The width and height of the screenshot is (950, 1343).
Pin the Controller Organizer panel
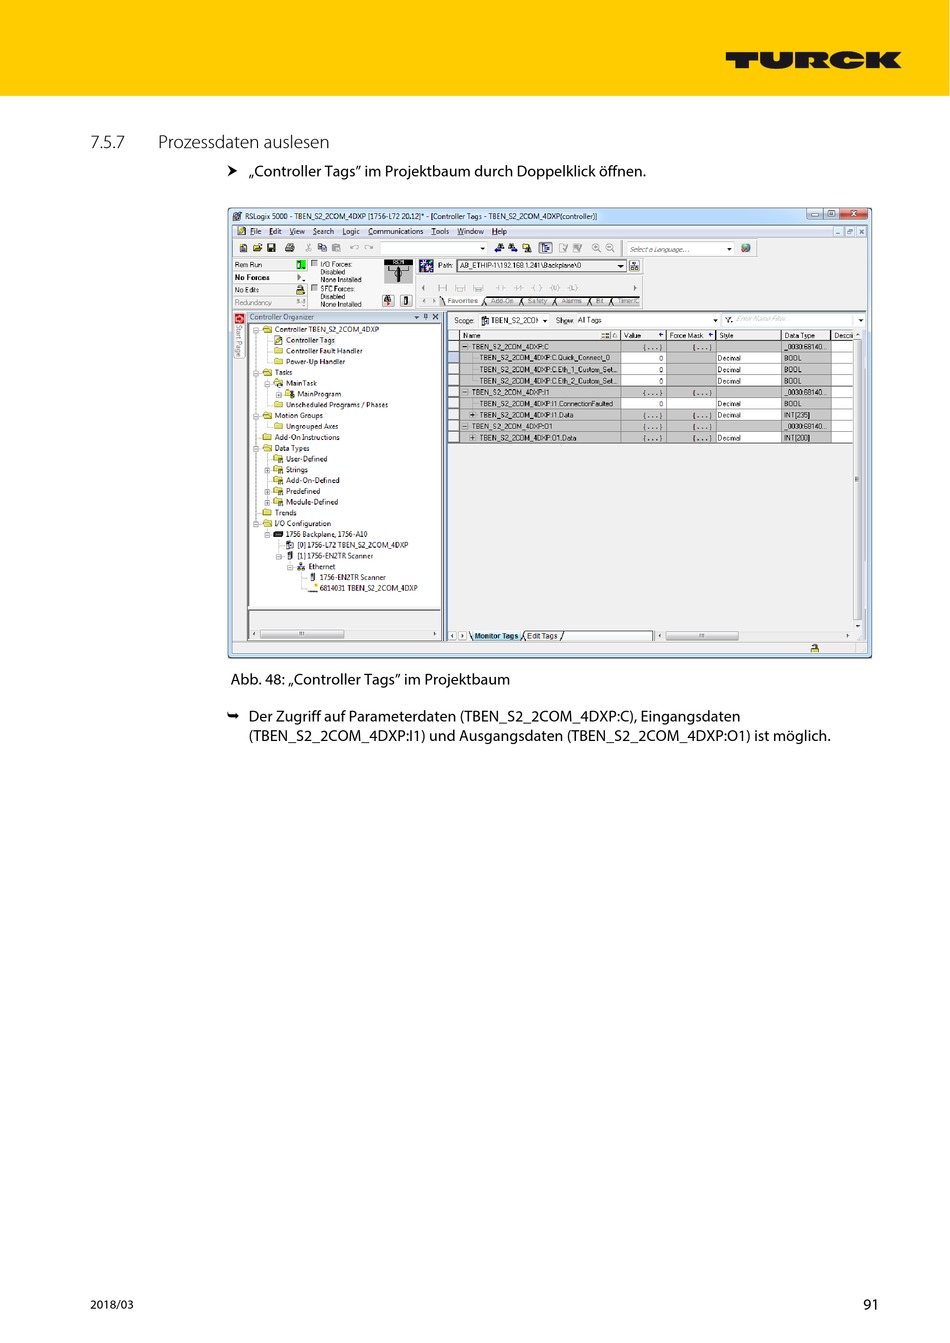pyautogui.click(x=426, y=317)
